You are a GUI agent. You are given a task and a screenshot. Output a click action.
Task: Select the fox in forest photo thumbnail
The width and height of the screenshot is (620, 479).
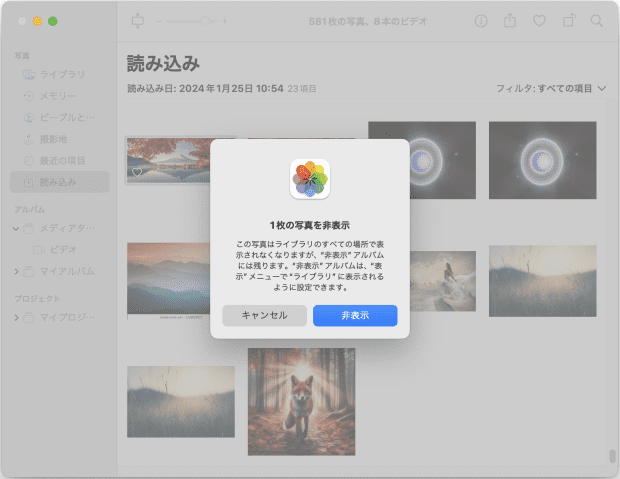pos(301,401)
